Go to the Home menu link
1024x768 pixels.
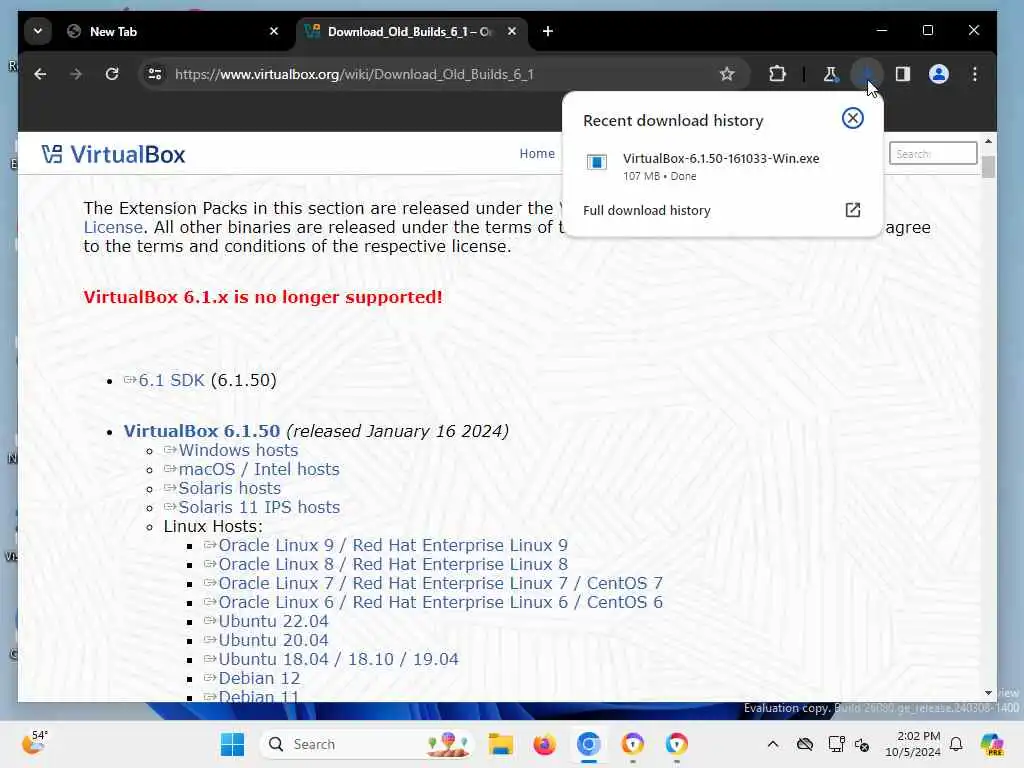click(537, 153)
